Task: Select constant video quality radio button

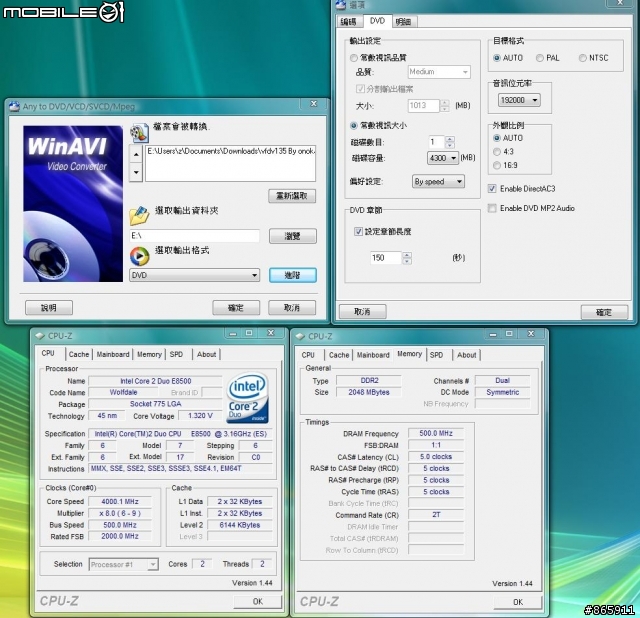Action: pyautogui.click(x=353, y=58)
